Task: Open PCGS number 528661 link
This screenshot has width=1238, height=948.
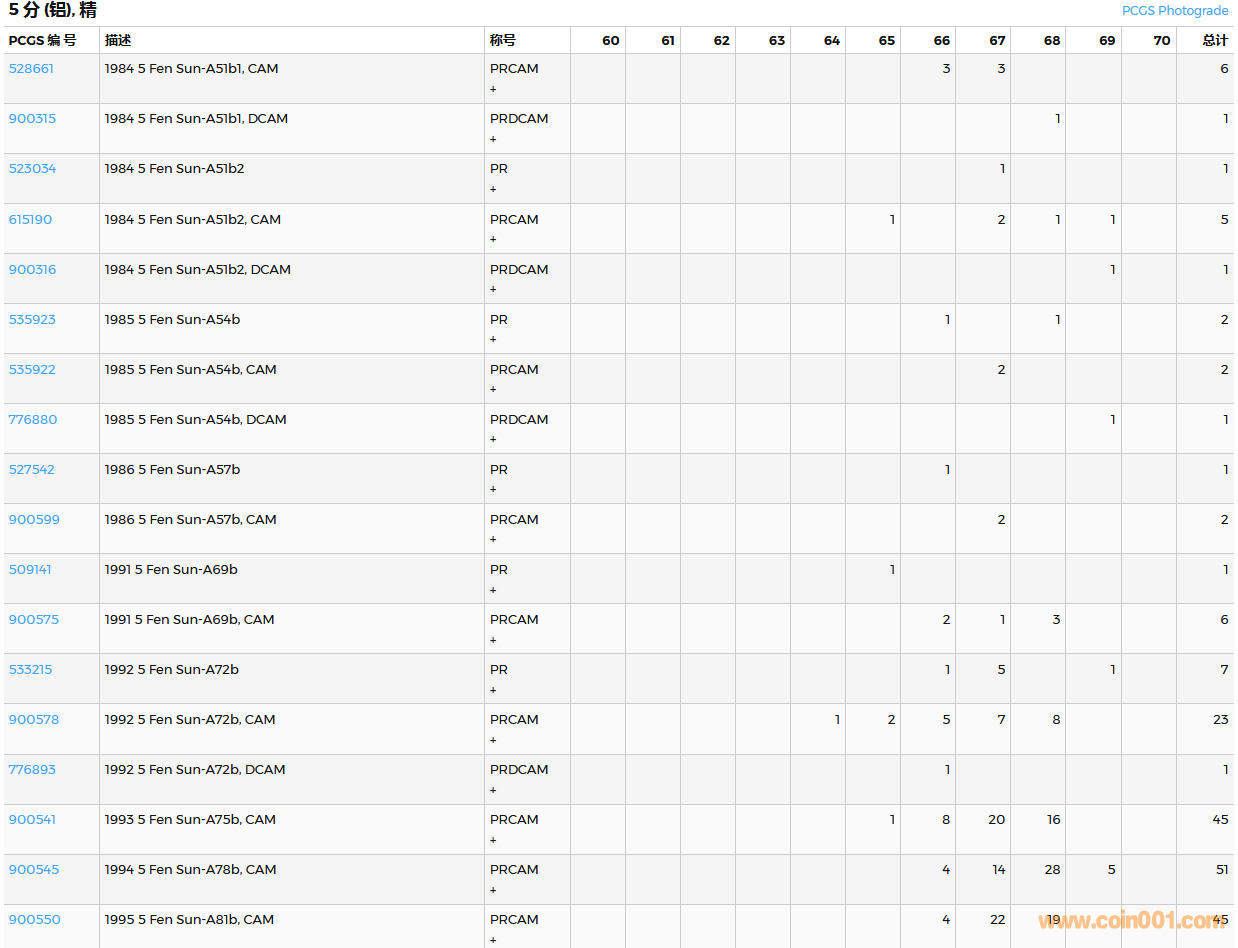Action: click(x=31, y=69)
